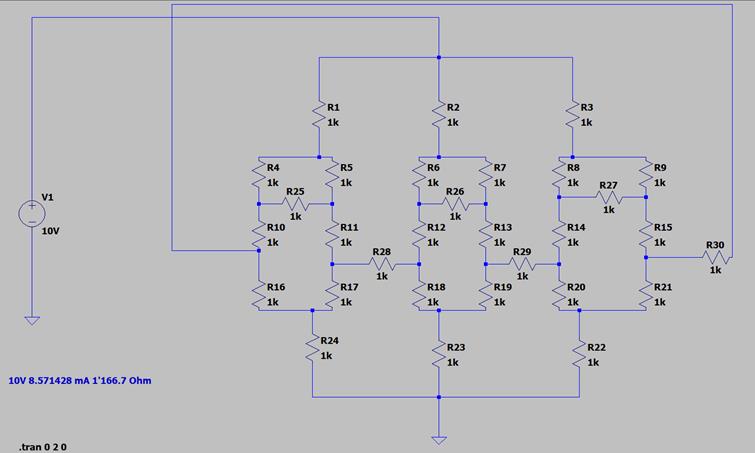Screen dimensions: 755x453
Task: Select resistor R24 symbol
Action: 313,349
